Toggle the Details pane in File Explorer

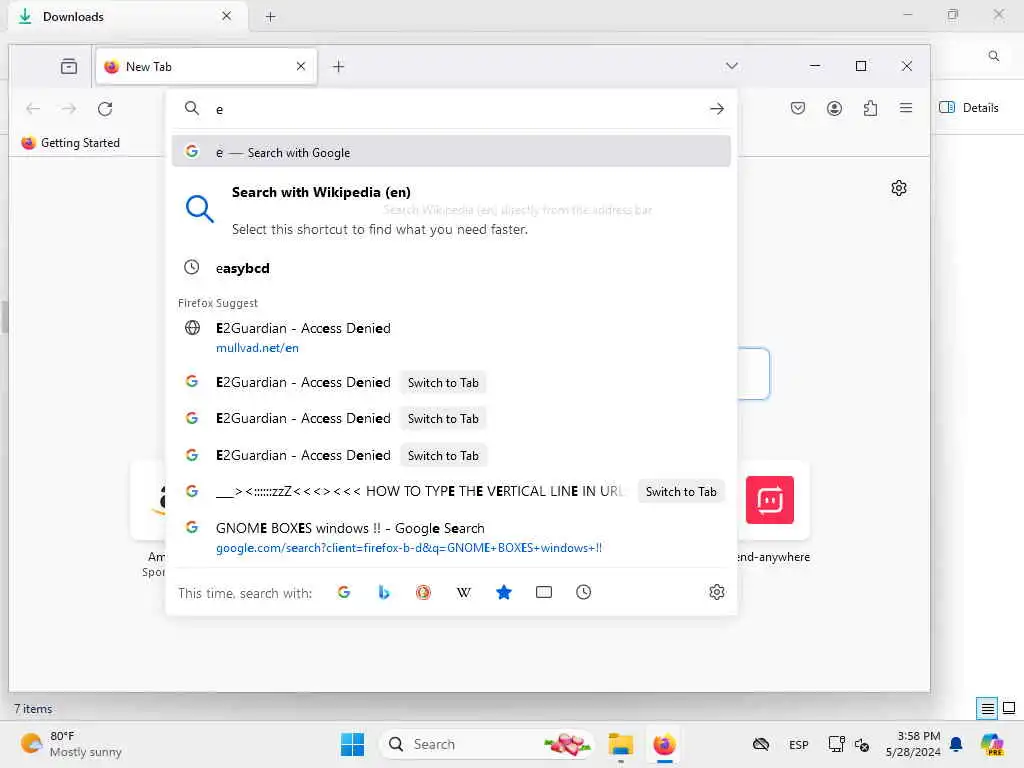pyautogui.click(x=969, y=108)
